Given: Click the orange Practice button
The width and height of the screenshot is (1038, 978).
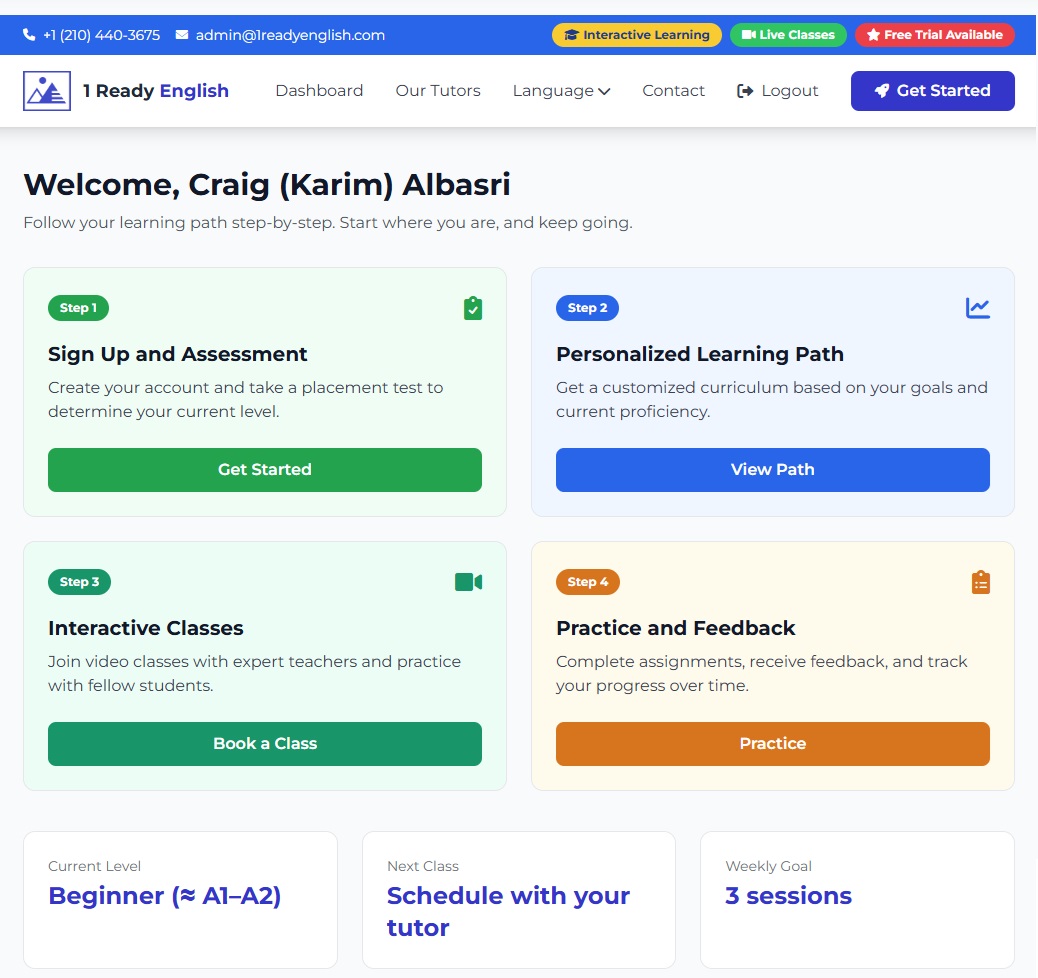Looking at the screenshot, I should pyautogui.click(x=773, y=744).
